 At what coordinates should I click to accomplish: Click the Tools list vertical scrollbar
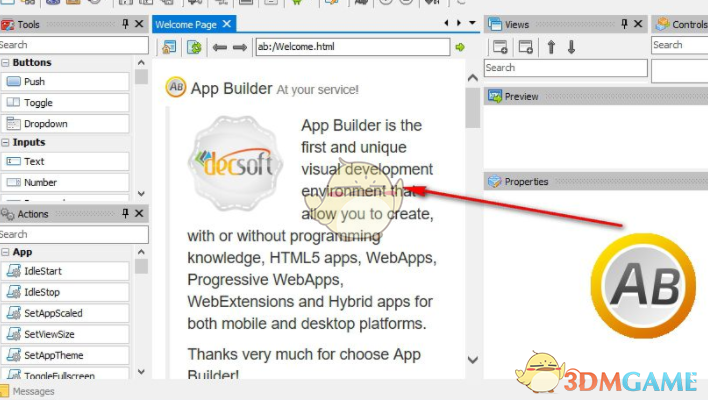tap(141, 130)
